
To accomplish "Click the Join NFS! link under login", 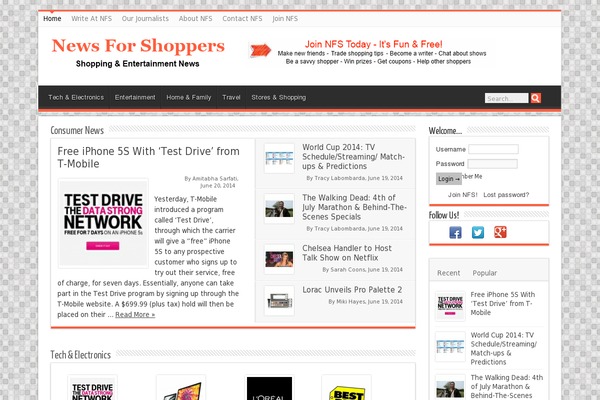I will click(463, 194).
